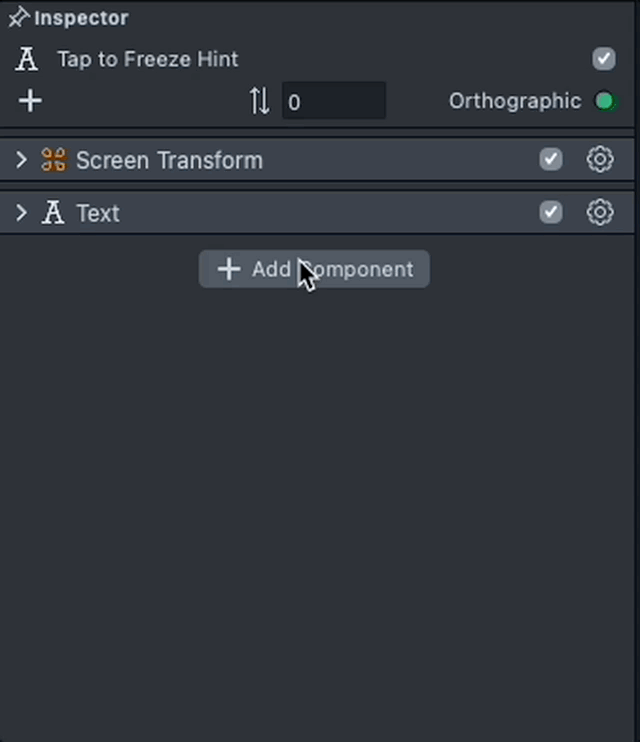This screenshot has height=742, width=640.
Task: Click the up-down arrows render order icon
Action: (259, 101)
